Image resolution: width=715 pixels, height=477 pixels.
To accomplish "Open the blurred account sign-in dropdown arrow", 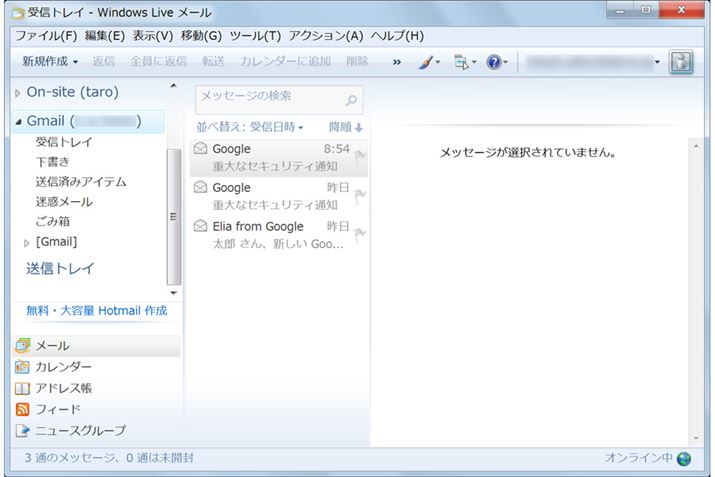I will click(x=657, y=62).
